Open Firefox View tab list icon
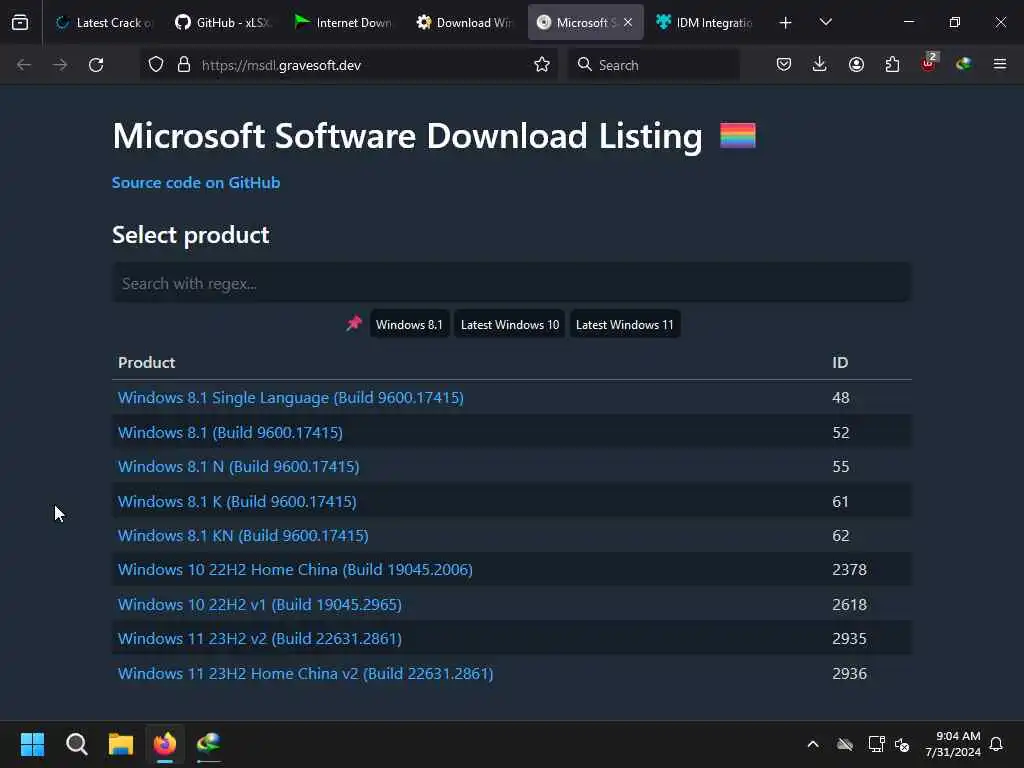 click(20, 22)
